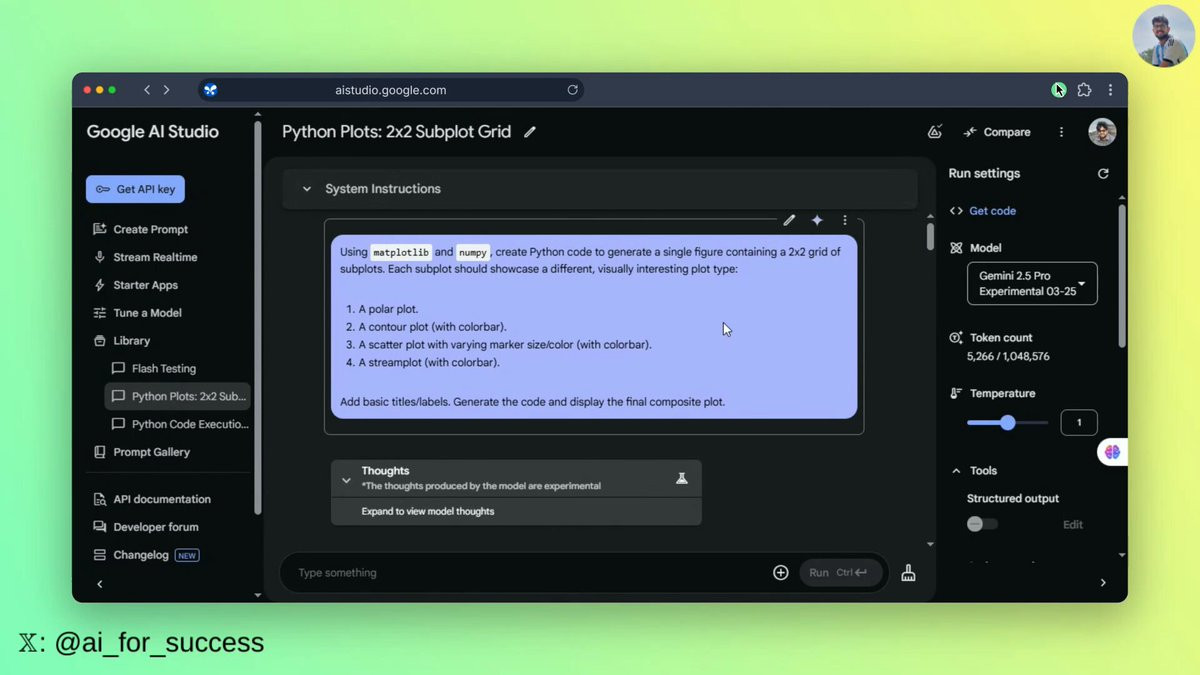
Task: Expand the Thoughts section chevron
Action: 346,480
